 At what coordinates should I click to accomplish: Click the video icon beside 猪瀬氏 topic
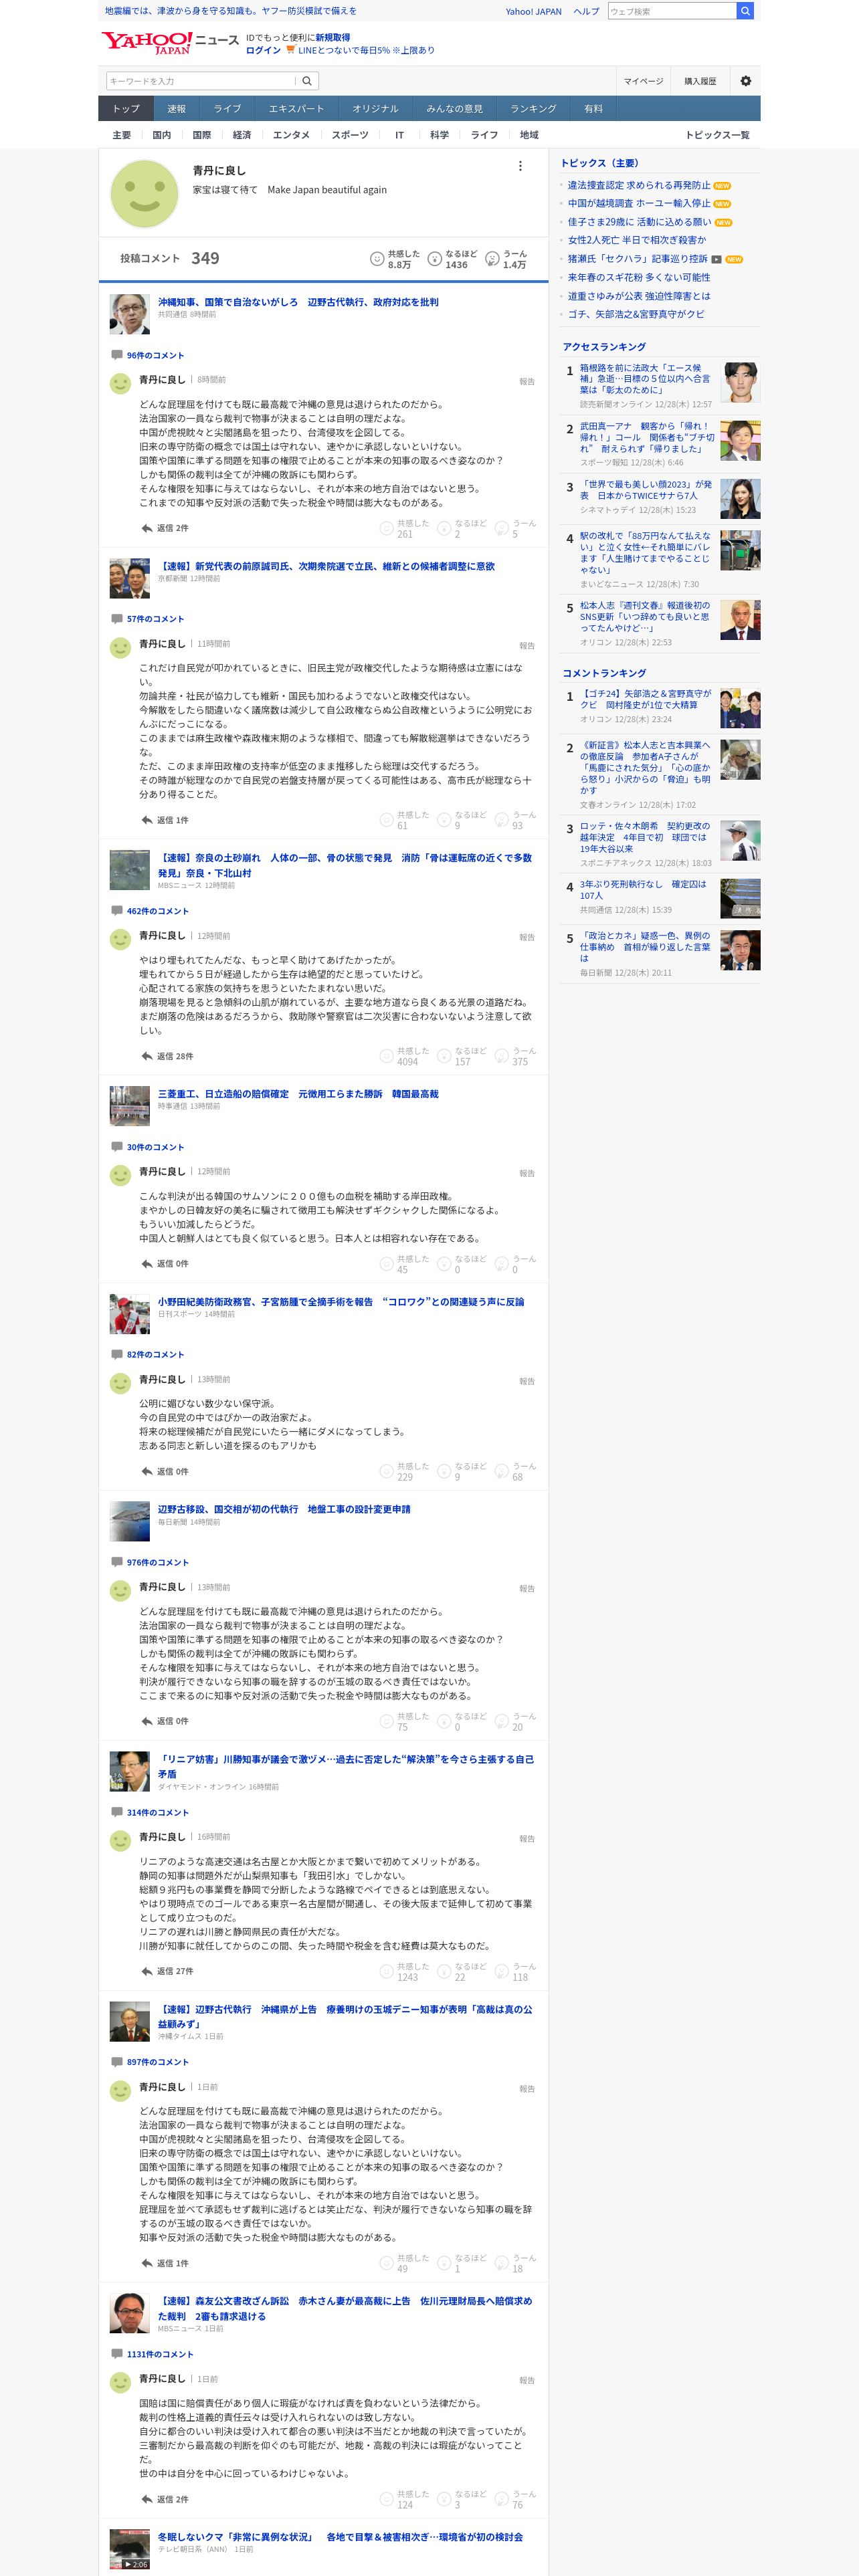[716, 259]
